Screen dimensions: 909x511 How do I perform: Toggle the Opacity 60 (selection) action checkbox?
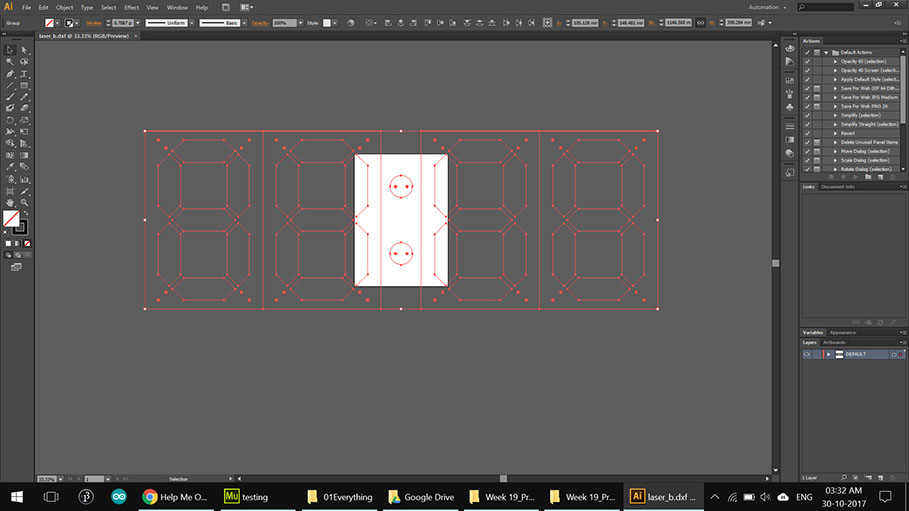tap(807, 61)
